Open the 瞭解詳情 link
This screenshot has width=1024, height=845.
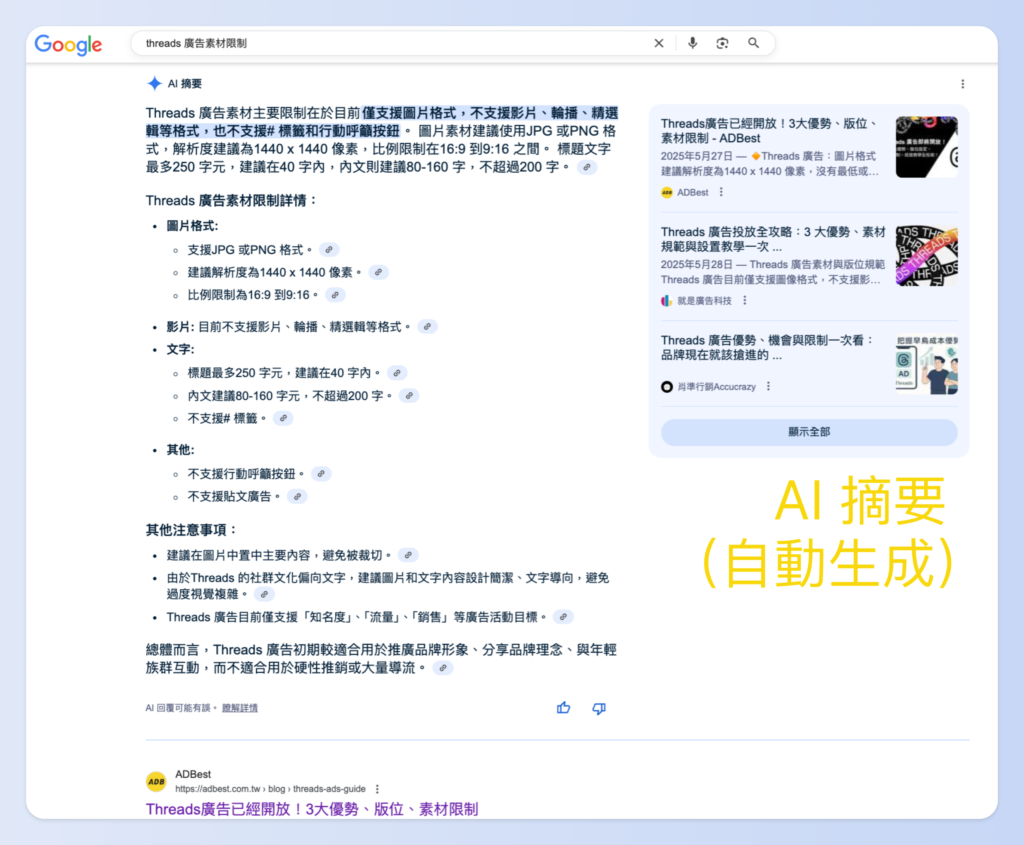239,708
